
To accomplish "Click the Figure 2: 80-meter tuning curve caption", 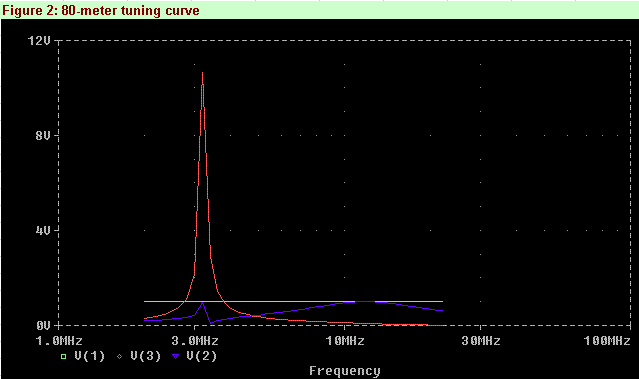I will coord(101,10).
